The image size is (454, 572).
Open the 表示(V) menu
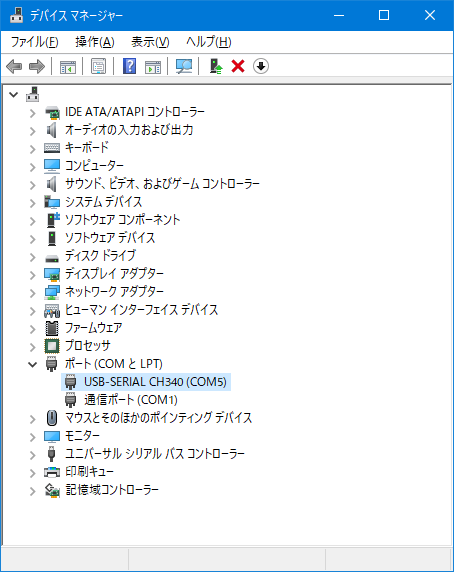(x=150, y=42)
